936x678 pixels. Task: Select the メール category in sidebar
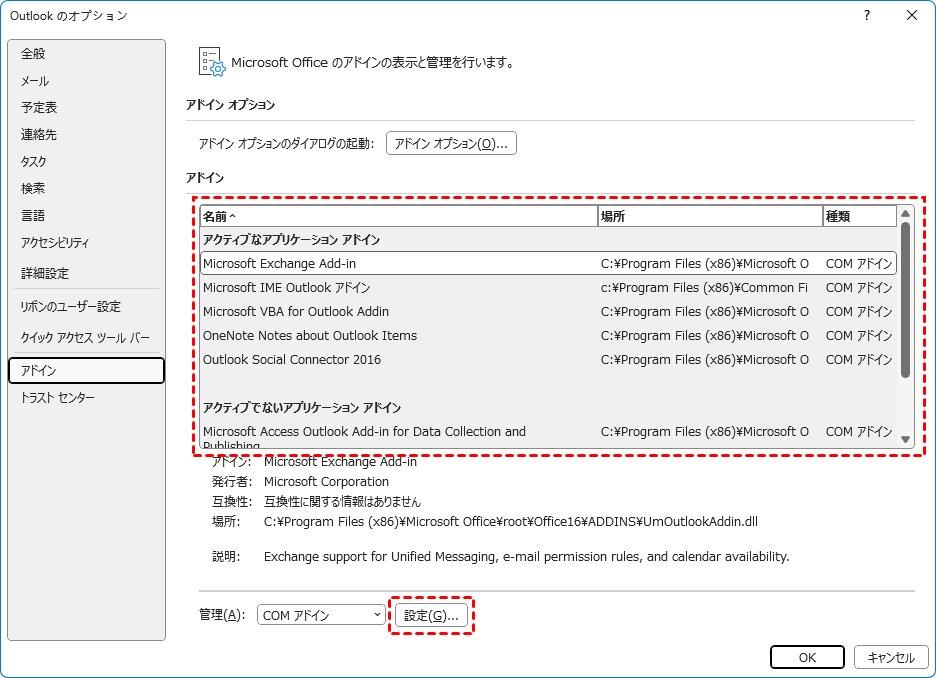click(87, 81)
